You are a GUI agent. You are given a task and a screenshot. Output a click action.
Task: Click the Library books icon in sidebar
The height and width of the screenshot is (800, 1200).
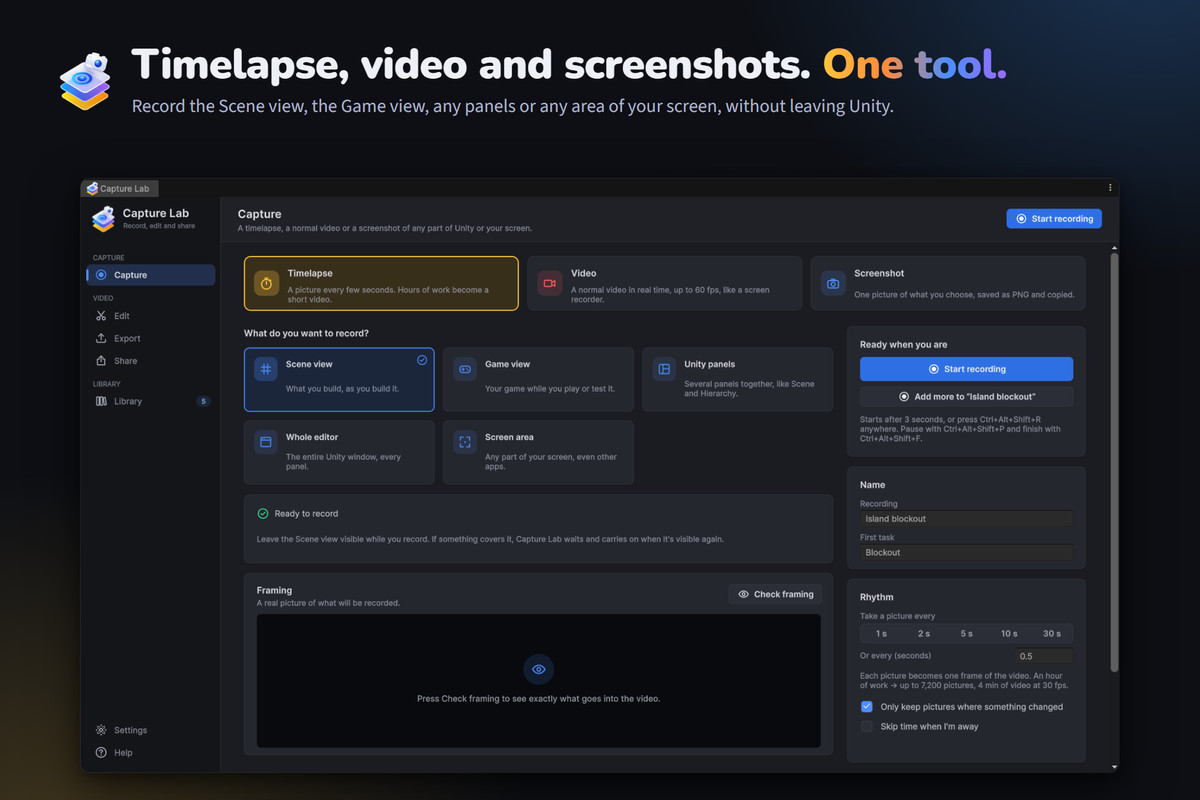coord(101,401)
